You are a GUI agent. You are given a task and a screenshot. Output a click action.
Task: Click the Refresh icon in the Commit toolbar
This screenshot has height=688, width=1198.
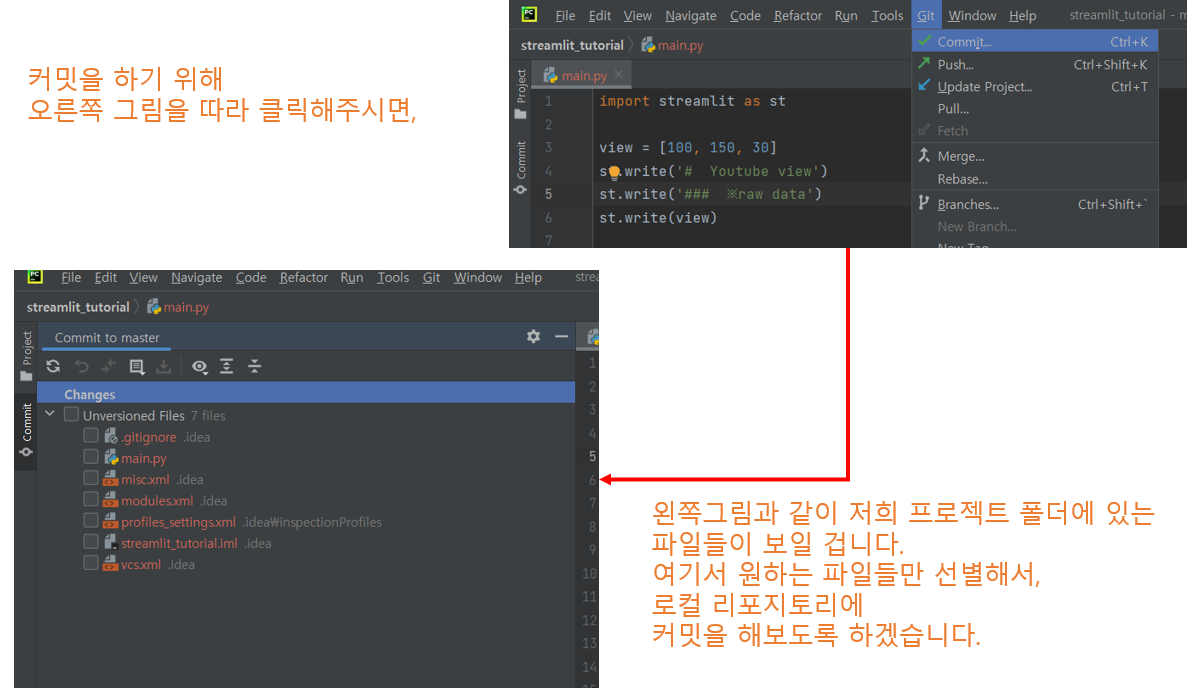53,366
